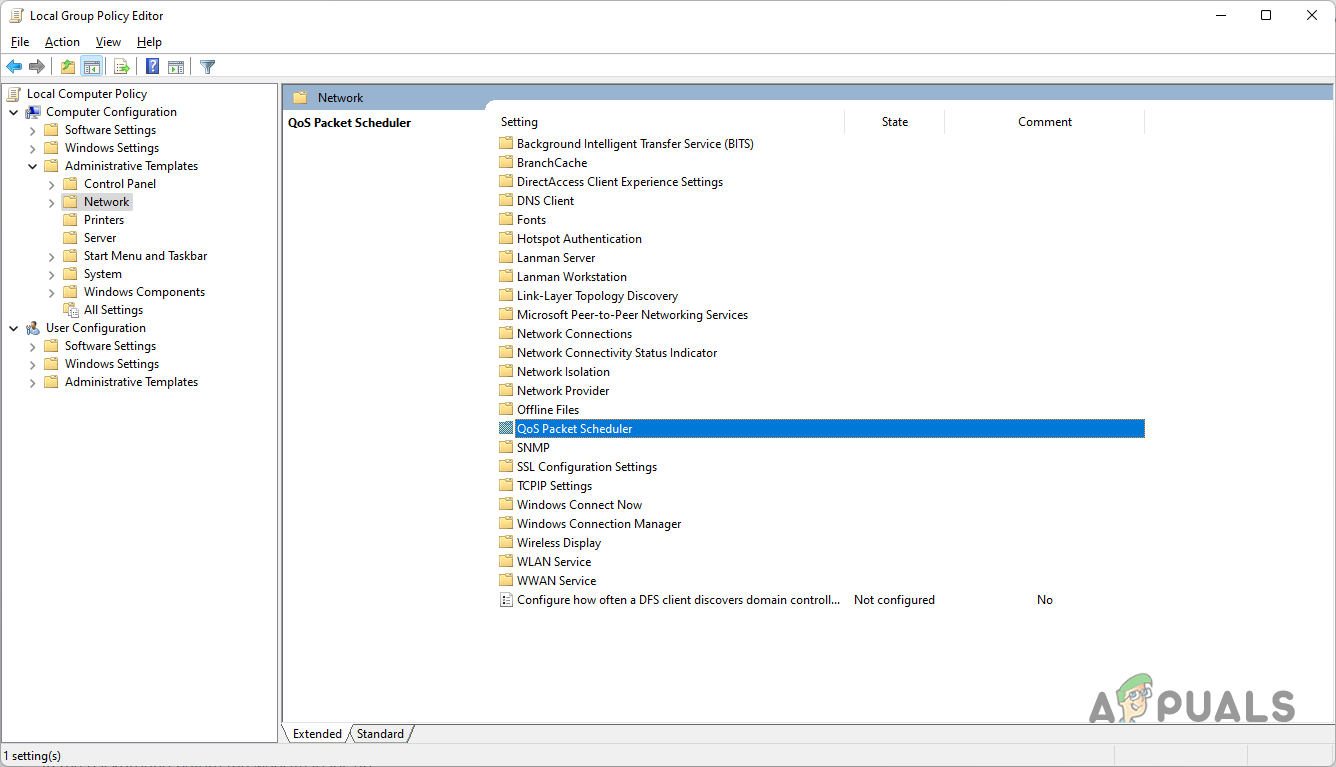Expand the System tree node
The image size is (1336, 767).
click(x=52, y=274)
